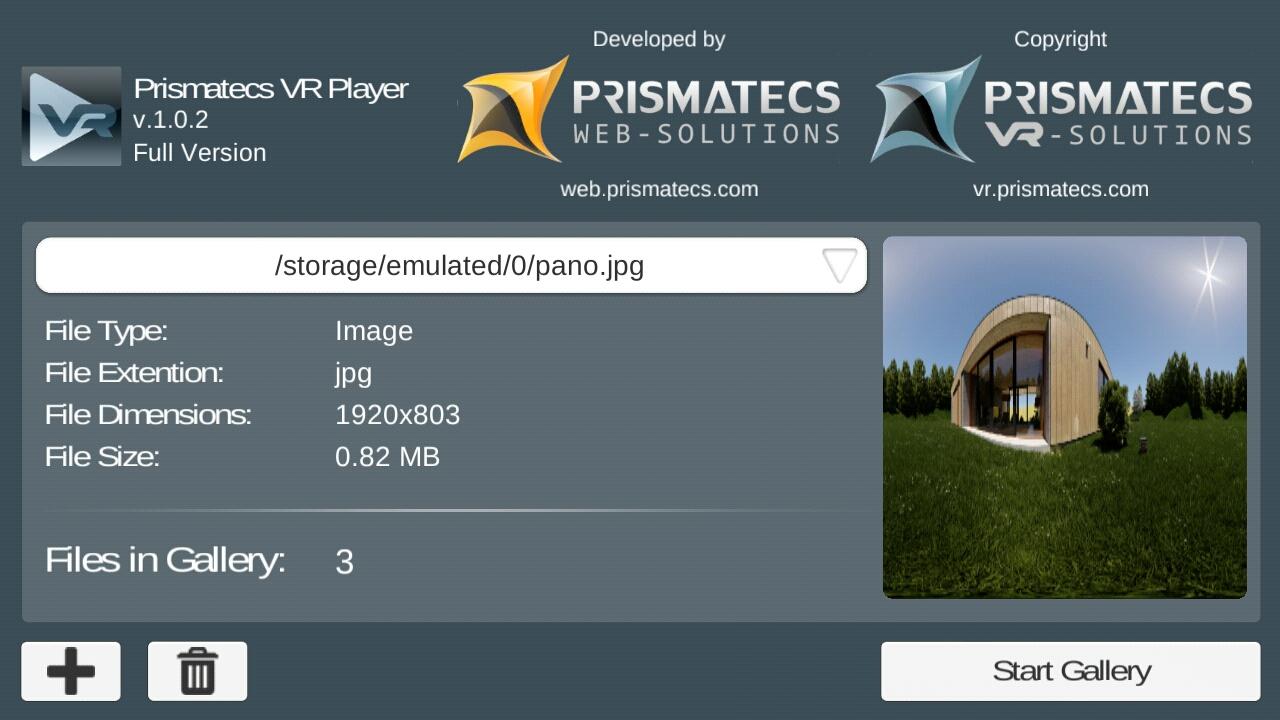Click the blue Prismatecs VR-Solutions logo
This screenshot has height=720, width=1280.
tap(1061, 110)
